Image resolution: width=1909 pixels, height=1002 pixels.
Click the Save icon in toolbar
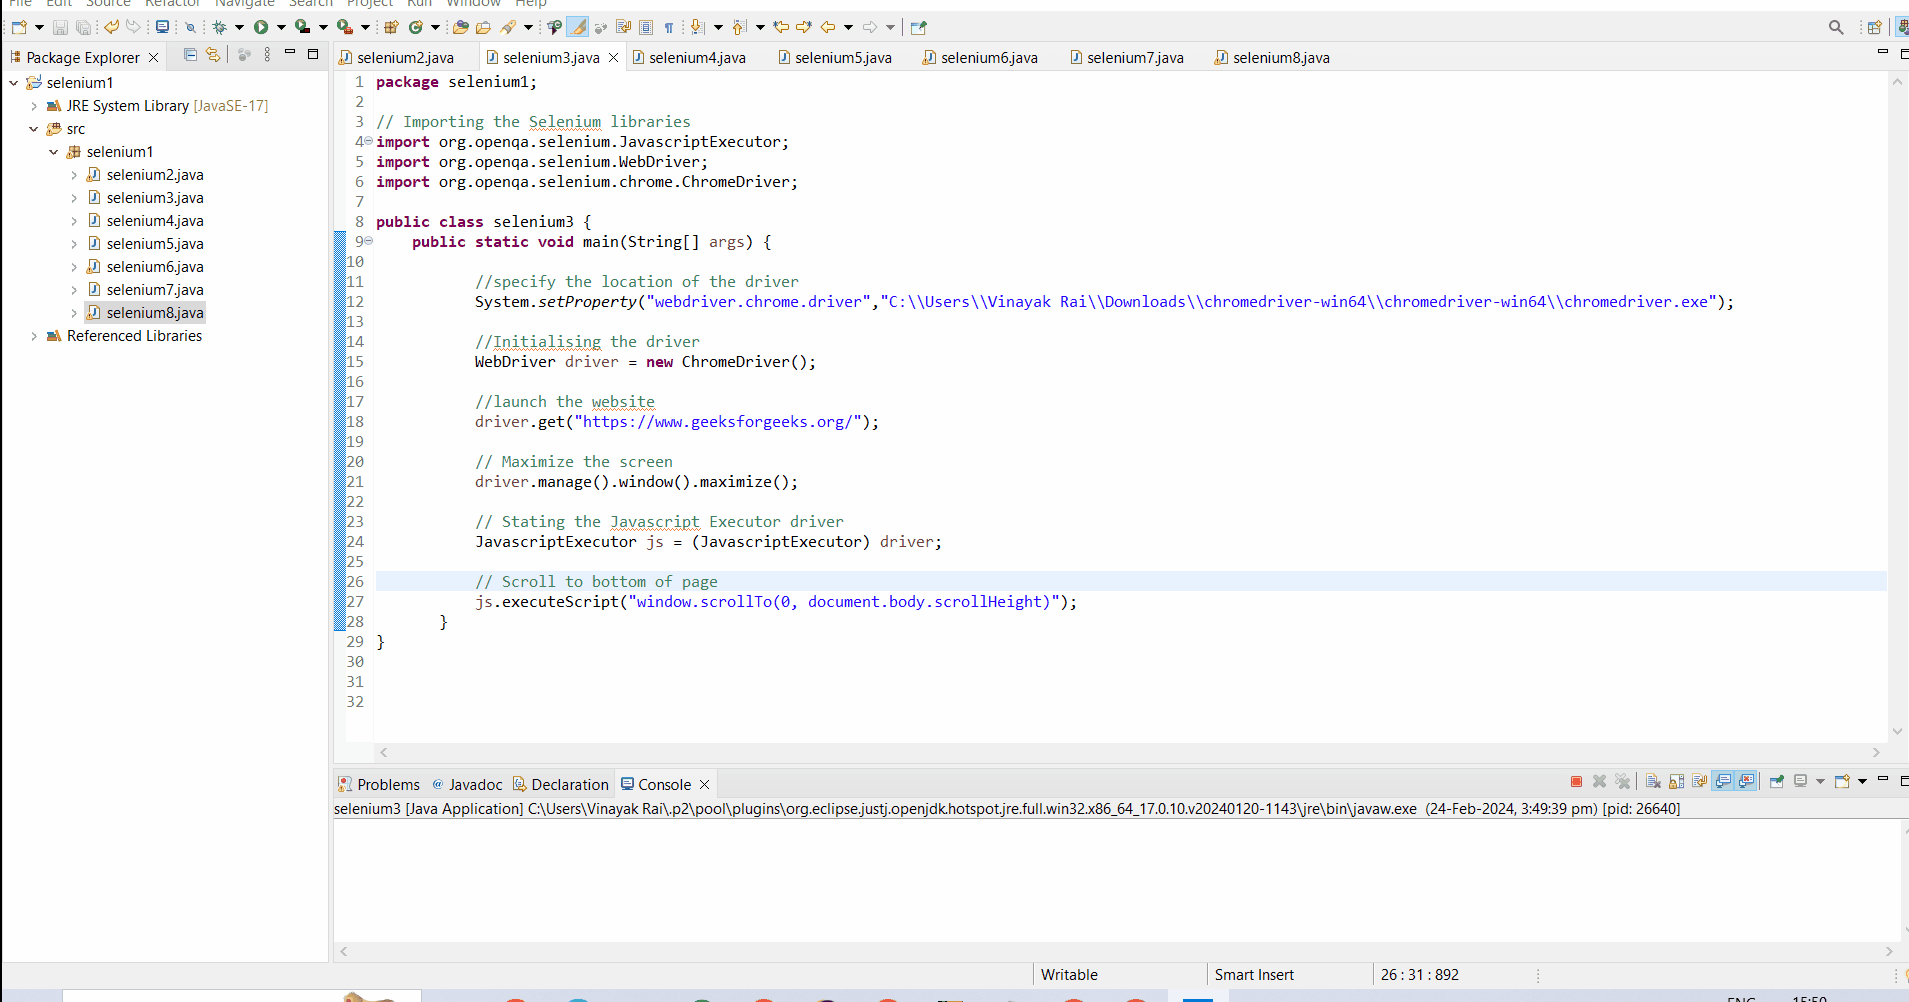click(60, 27)
